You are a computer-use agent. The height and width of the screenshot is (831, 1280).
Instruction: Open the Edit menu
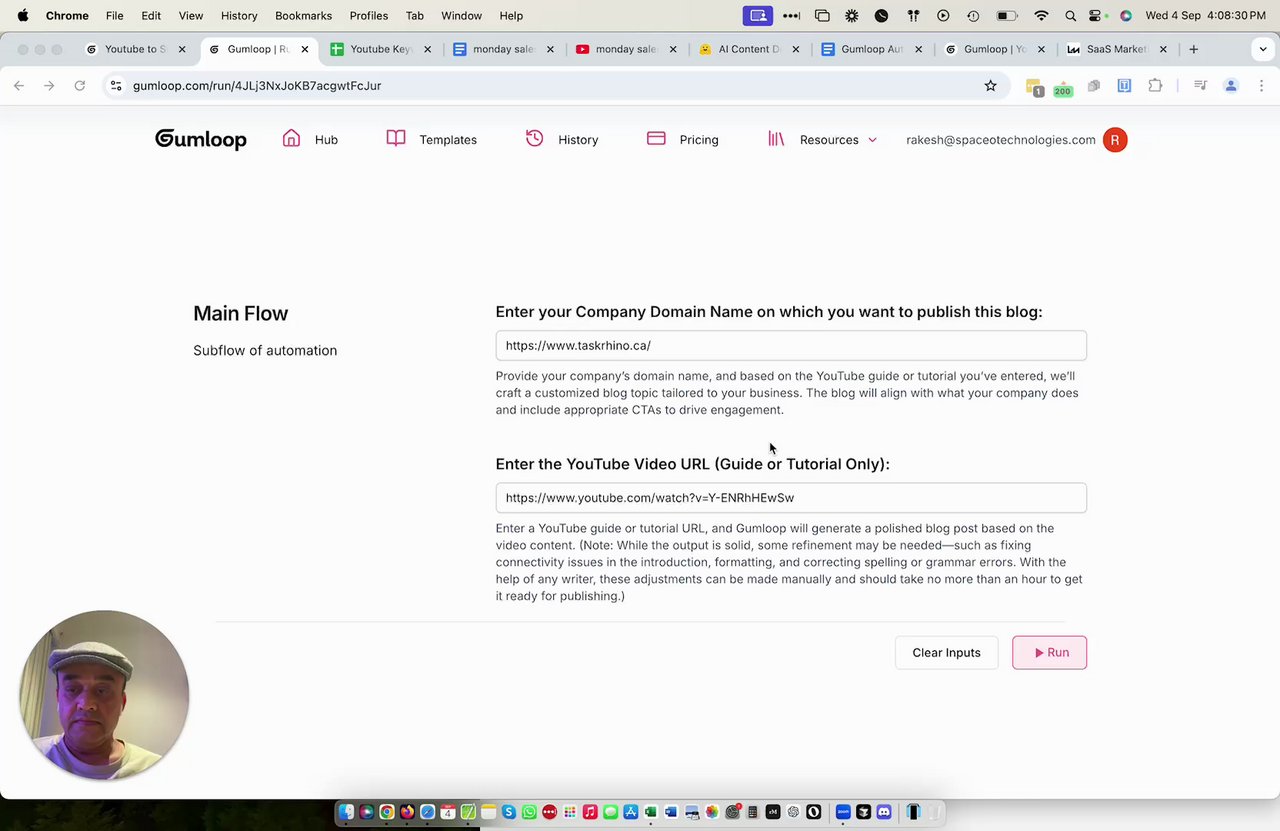point(151,16)
